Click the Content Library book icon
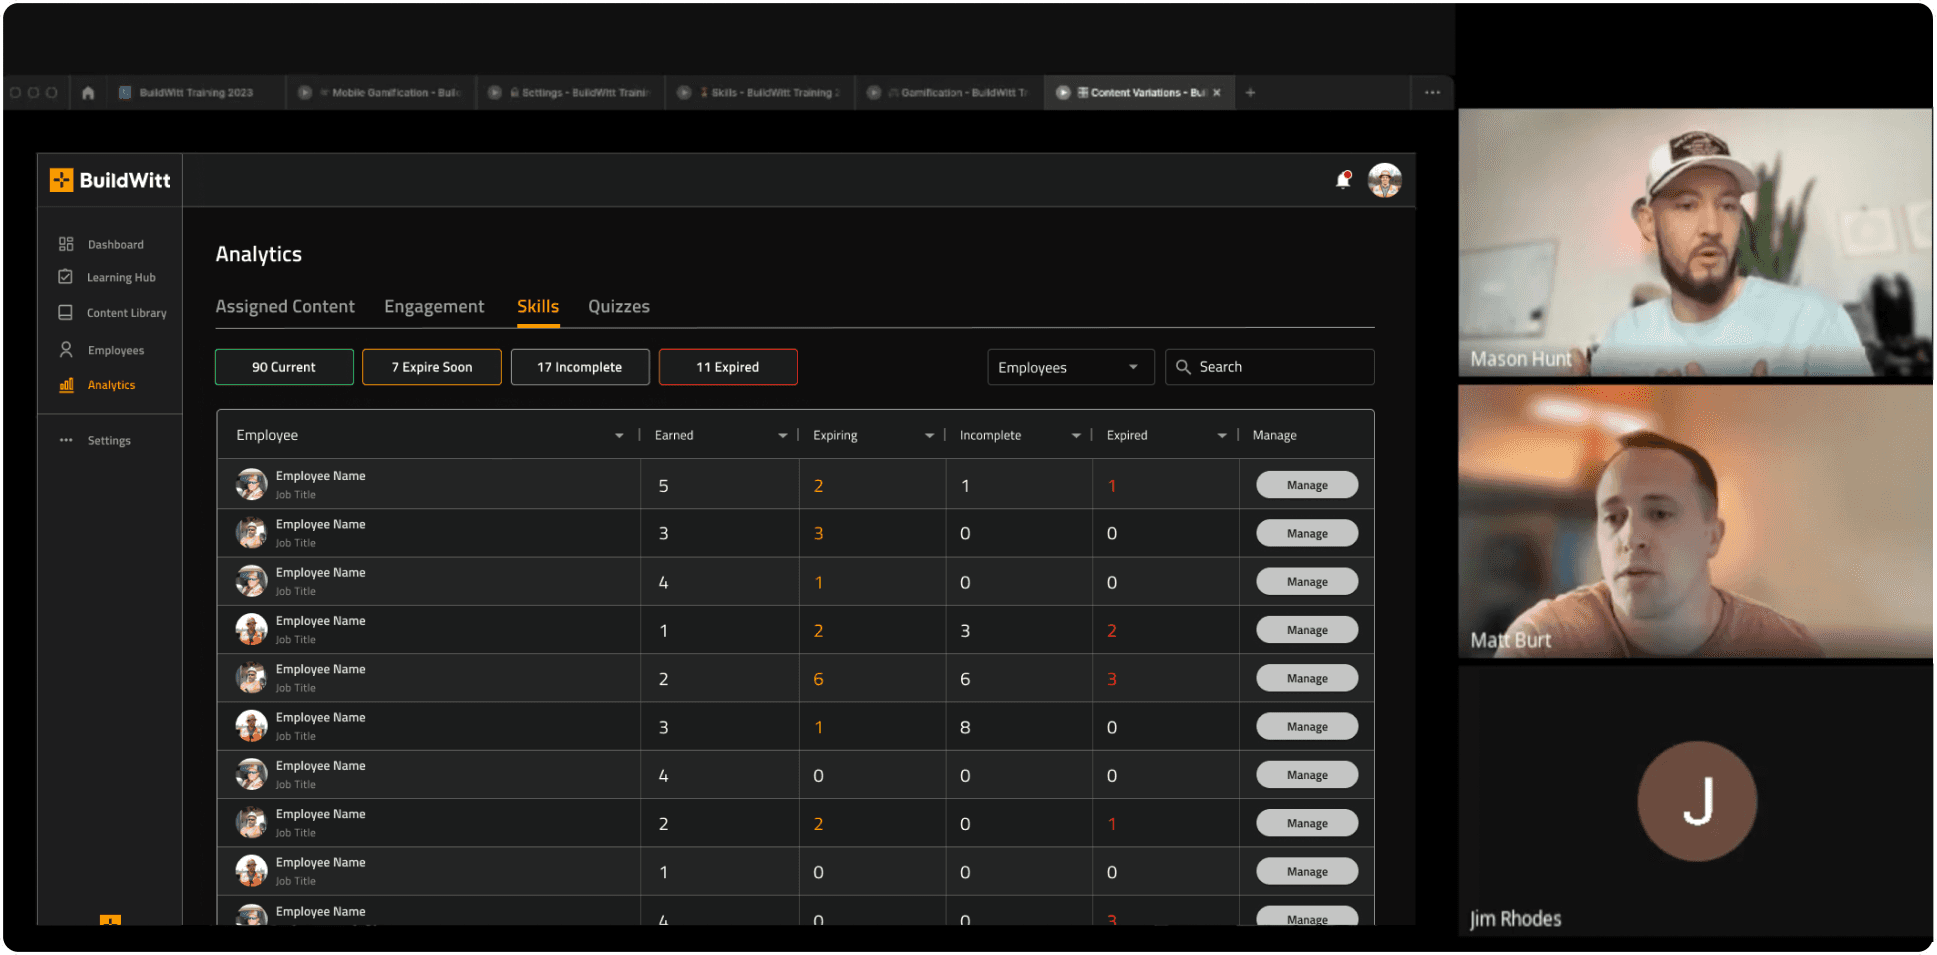 click(66, 312)
